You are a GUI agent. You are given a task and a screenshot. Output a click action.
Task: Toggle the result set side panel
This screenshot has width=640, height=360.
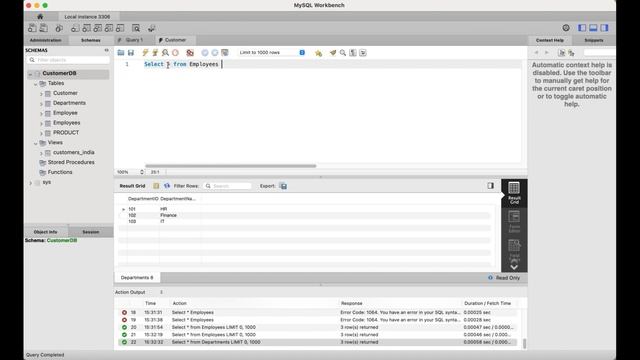[491, 186]
